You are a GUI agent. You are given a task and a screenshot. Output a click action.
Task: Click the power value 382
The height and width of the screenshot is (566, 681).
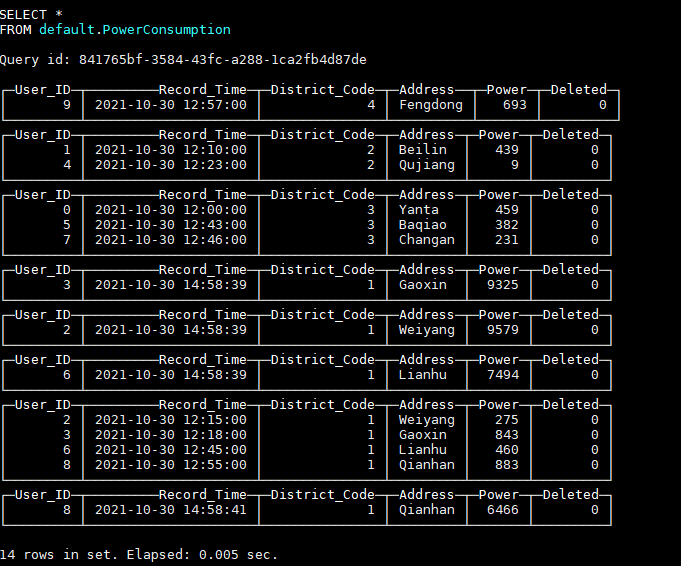tap(507, 225)
